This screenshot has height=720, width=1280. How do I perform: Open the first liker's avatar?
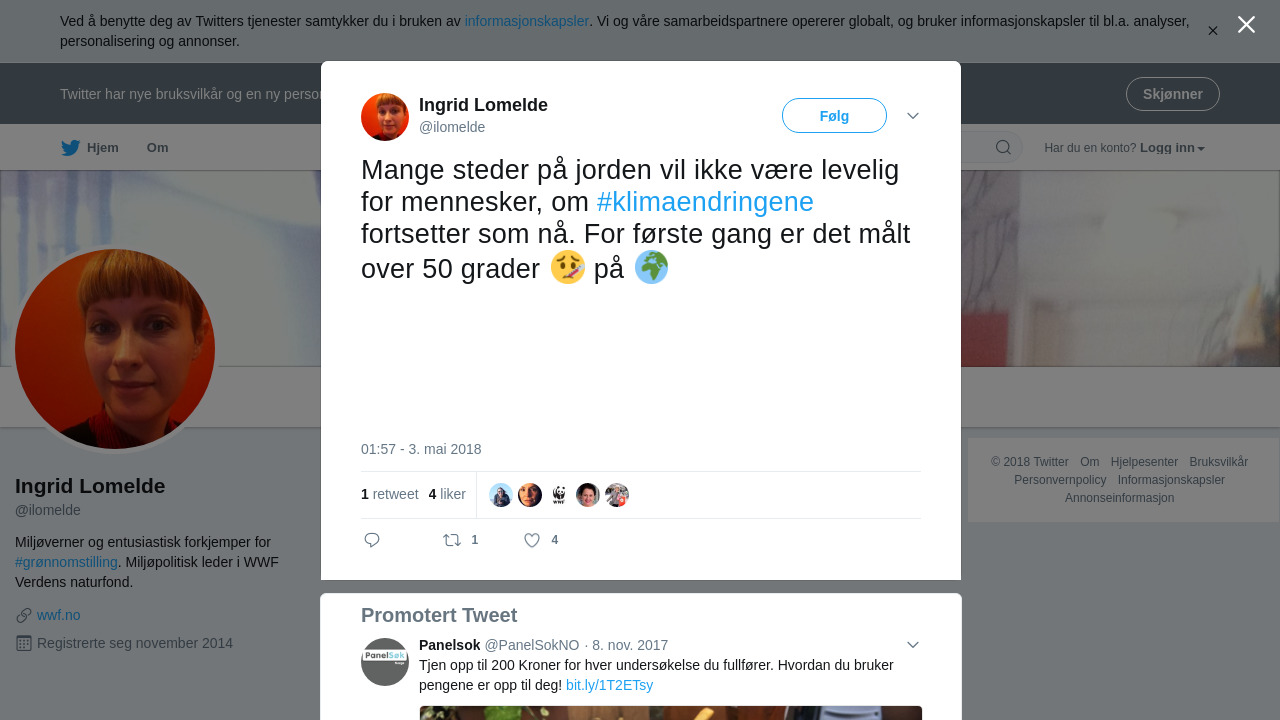[x=501, y=495]
